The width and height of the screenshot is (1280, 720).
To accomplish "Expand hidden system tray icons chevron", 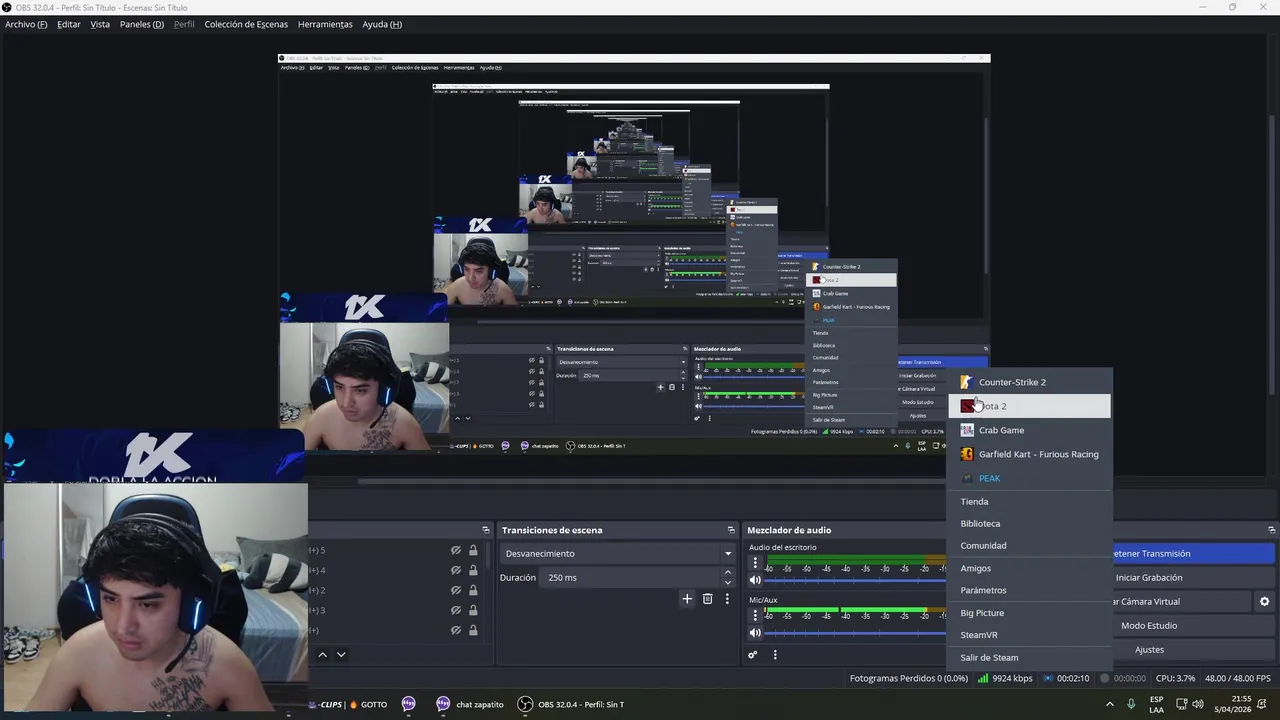I will [1110, 704].
